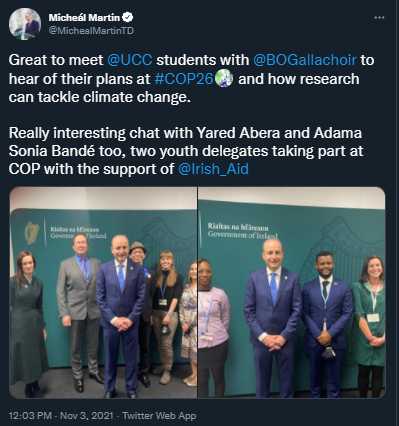Visit the @Irish_Aid mention

pos(213,169)
